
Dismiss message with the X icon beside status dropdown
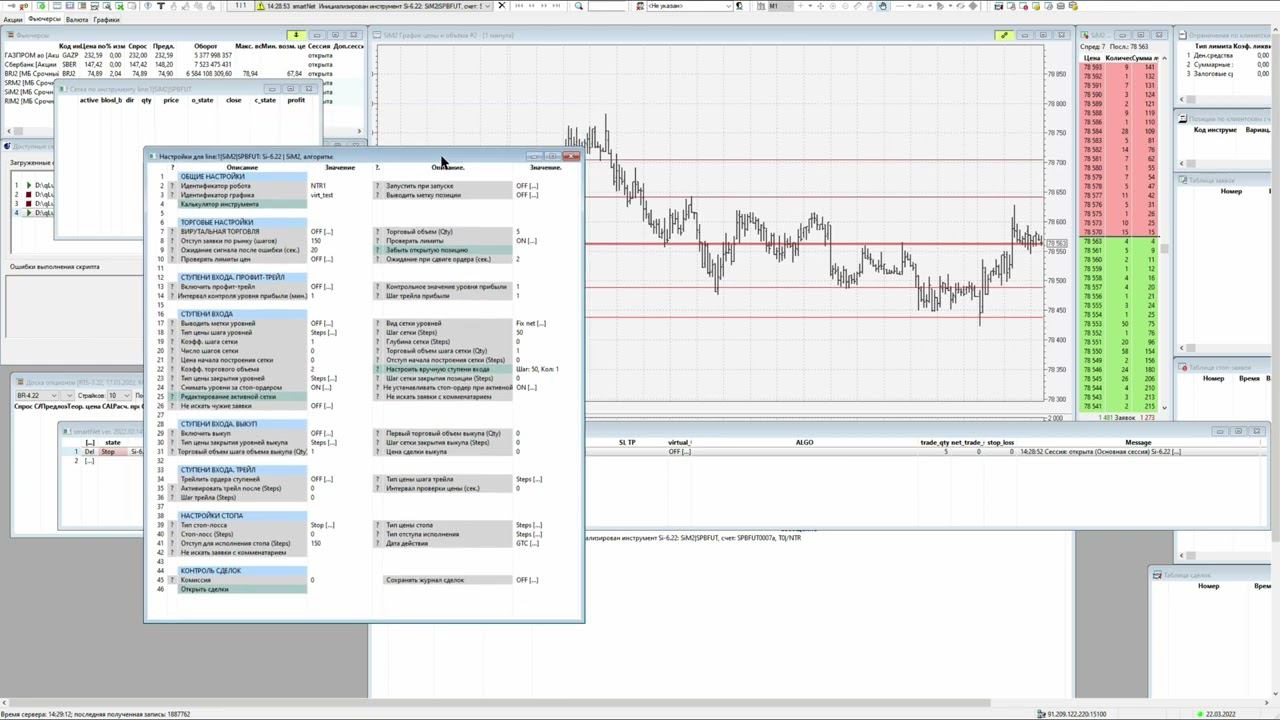(x=501, y=6)
